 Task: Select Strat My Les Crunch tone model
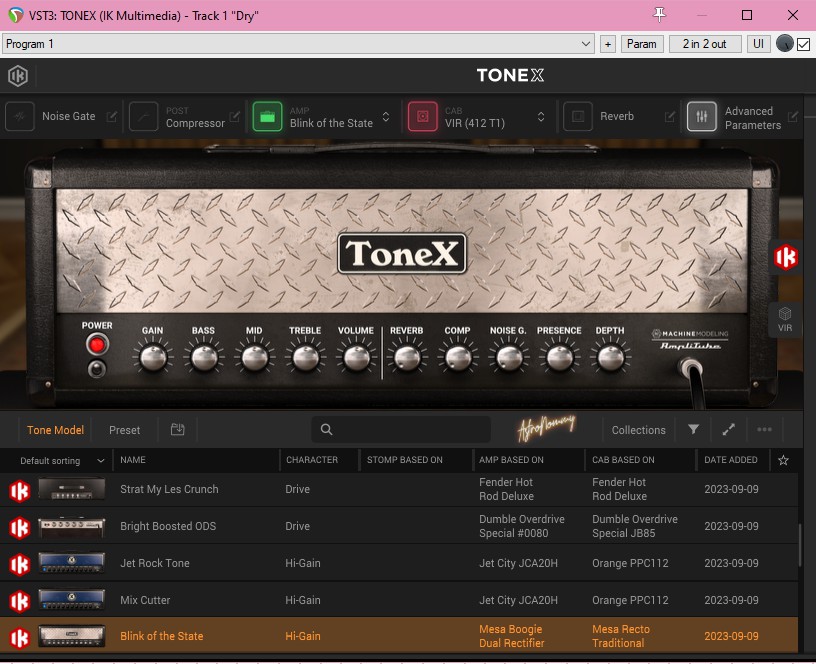(x=399, y=489)
